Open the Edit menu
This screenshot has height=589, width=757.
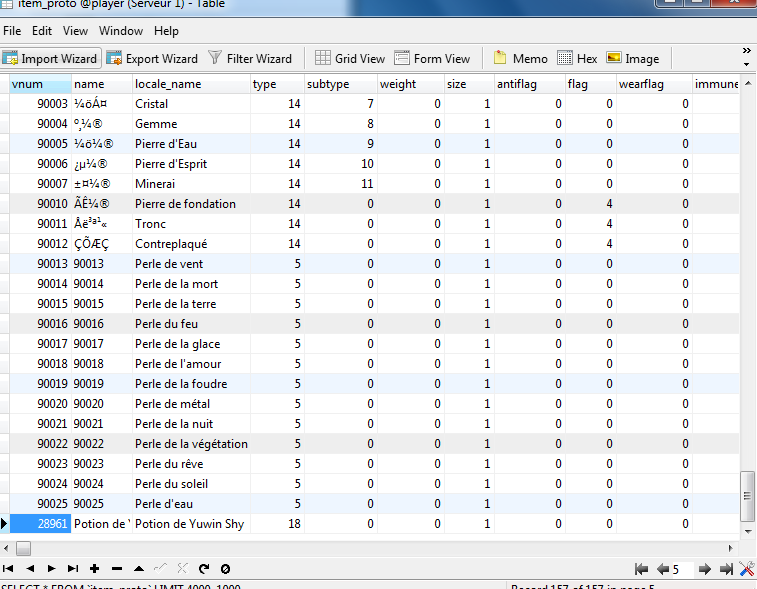point(42,31)
